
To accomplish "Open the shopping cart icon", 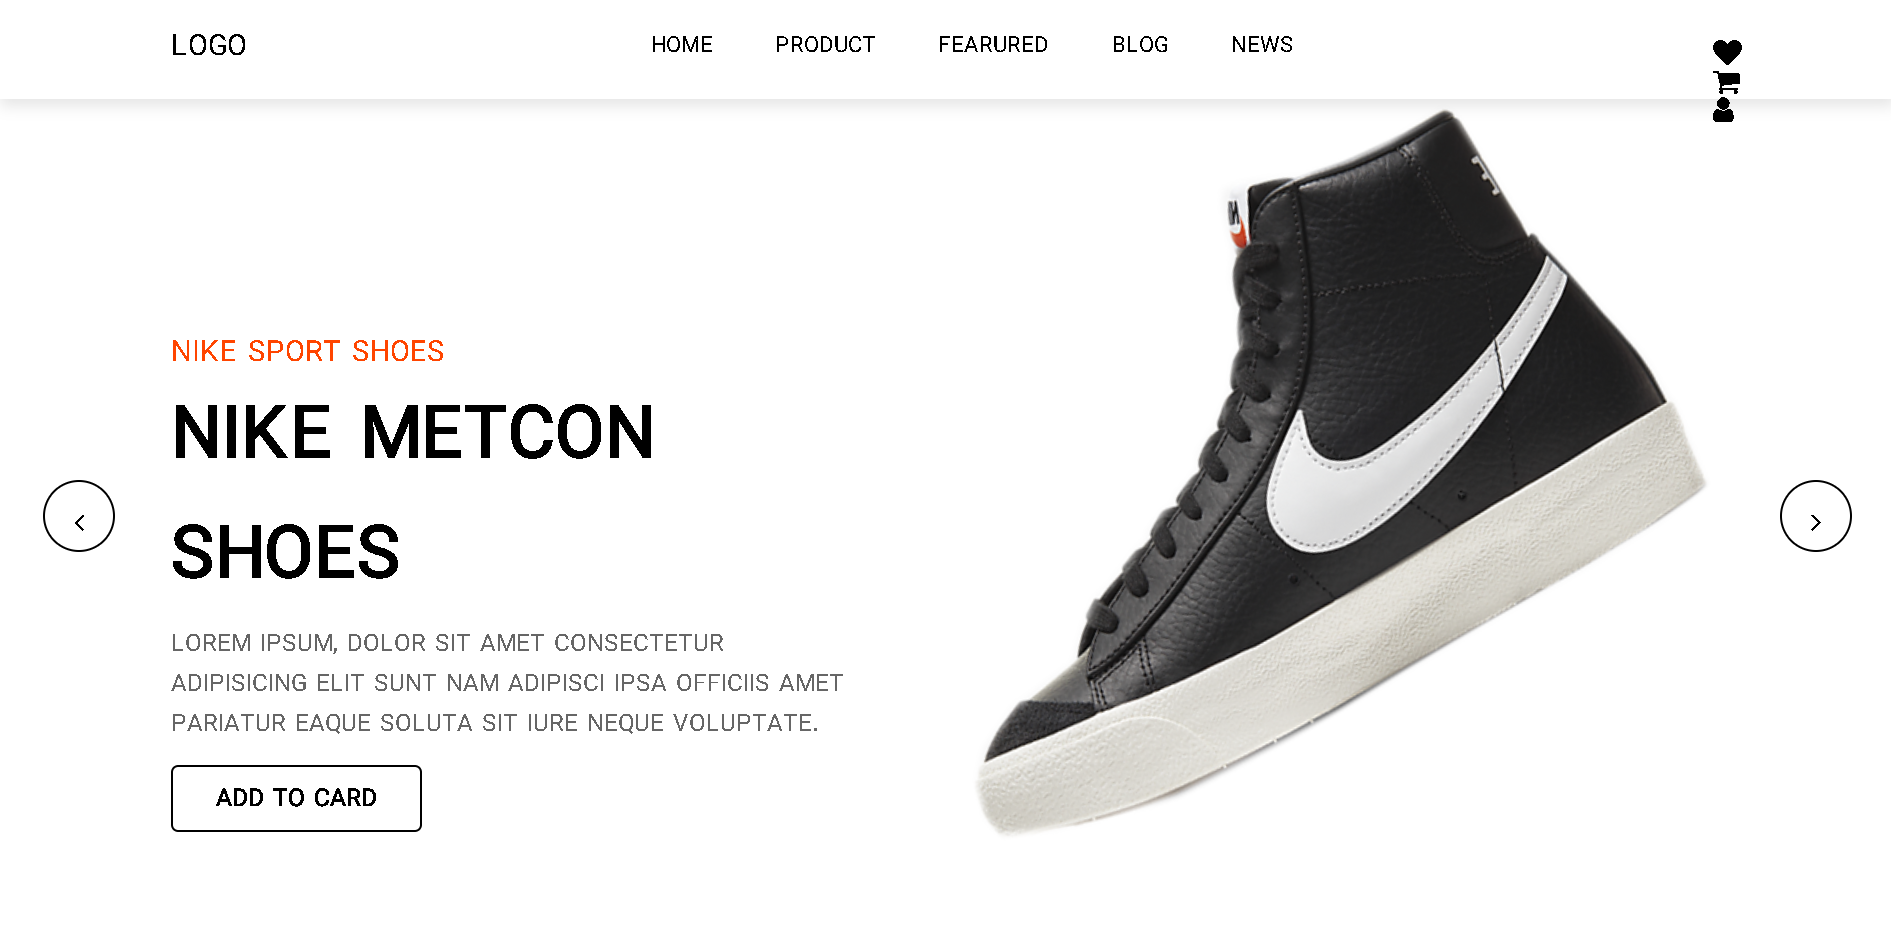I will point(1727,82).
